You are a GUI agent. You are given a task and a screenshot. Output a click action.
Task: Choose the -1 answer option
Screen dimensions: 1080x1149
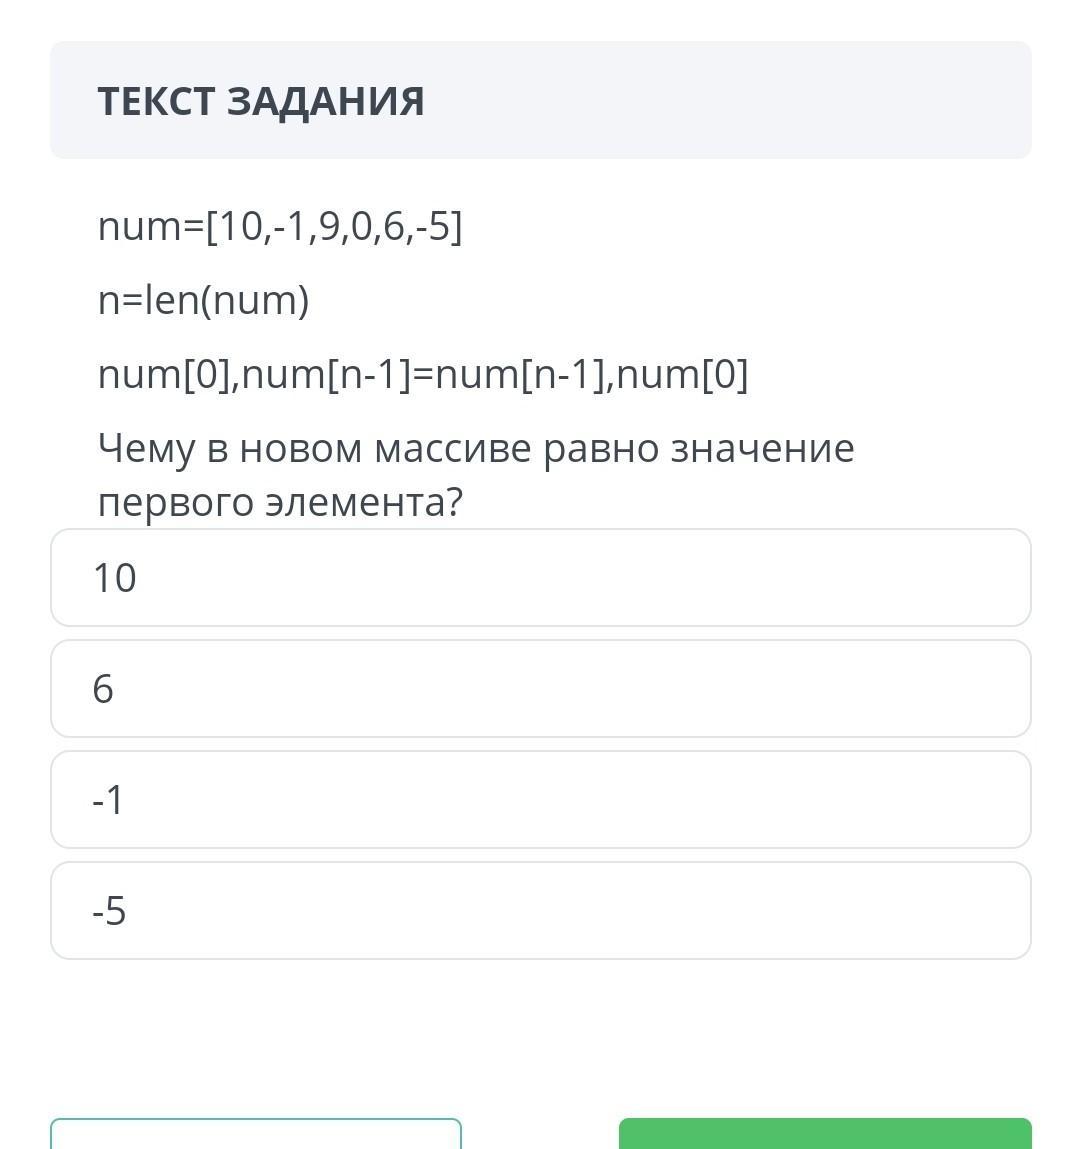[540, 800]
